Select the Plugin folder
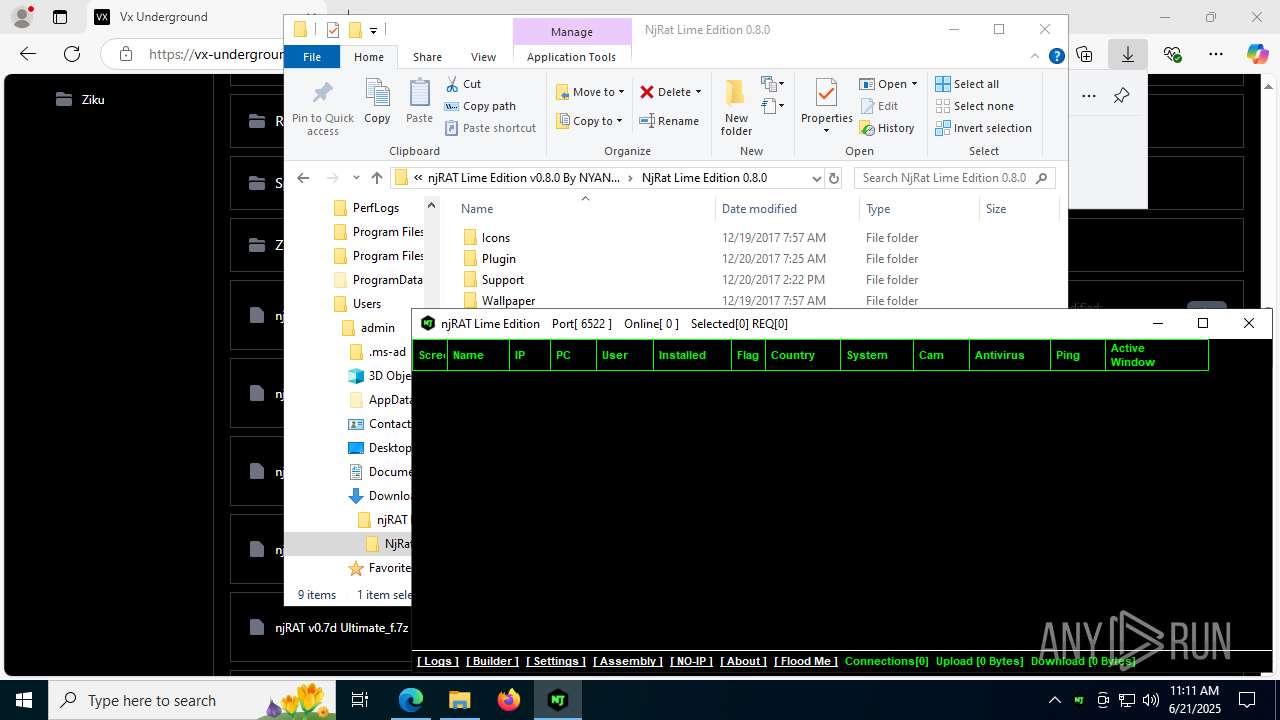The width and height of the screenshot is (1280, 720). pos(498,259)
